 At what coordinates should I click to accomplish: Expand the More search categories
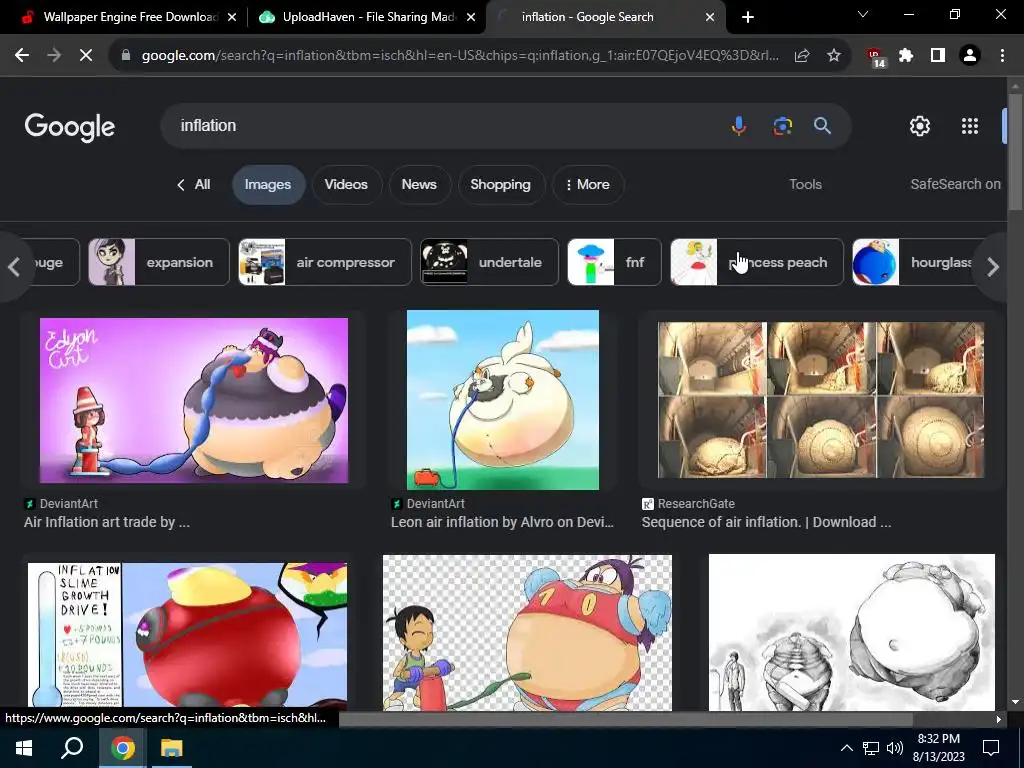(x=588, y=185)
